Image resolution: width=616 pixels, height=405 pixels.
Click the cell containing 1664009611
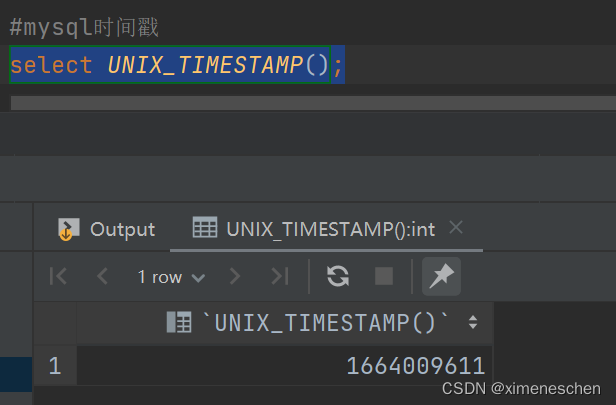pos(415,366)
